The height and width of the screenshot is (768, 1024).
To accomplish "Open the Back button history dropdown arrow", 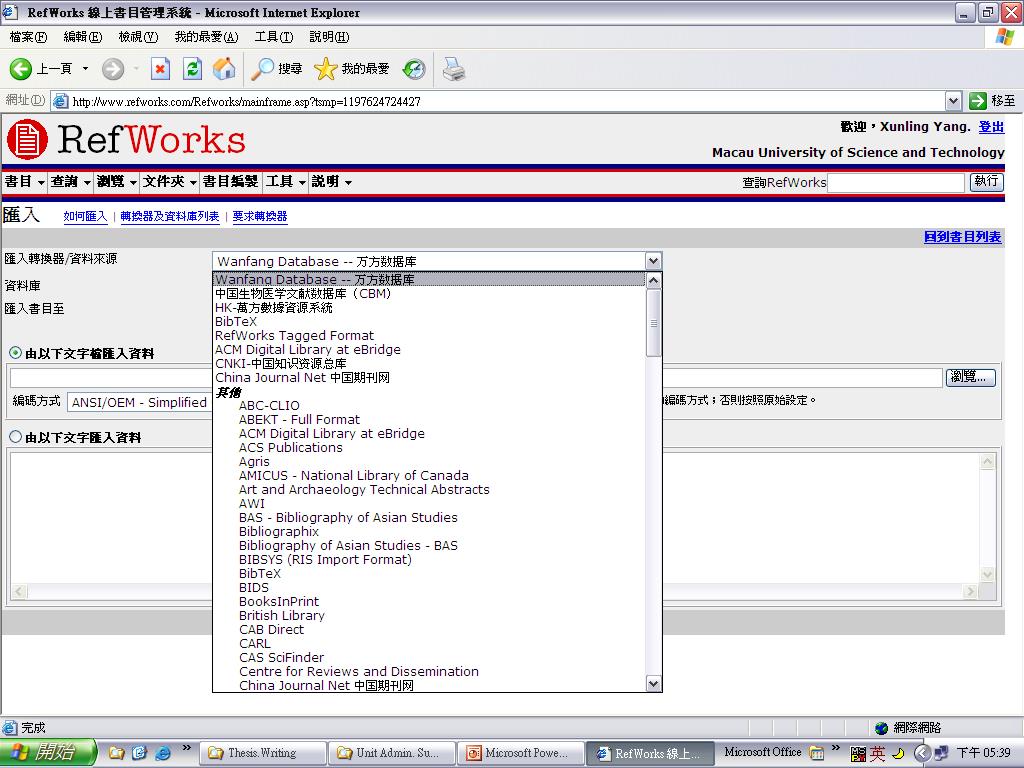I will [85, 69].
